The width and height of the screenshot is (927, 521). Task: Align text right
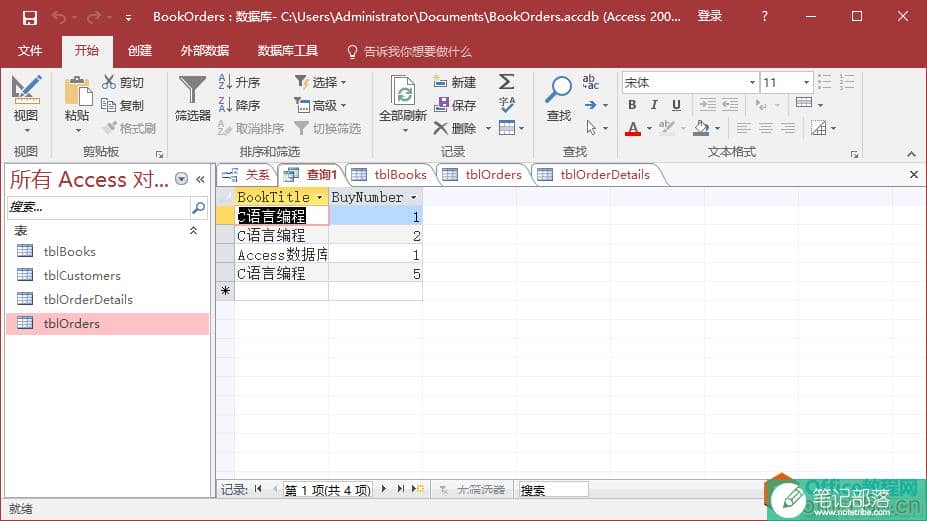pyautogui.click(x=788, y=128)
